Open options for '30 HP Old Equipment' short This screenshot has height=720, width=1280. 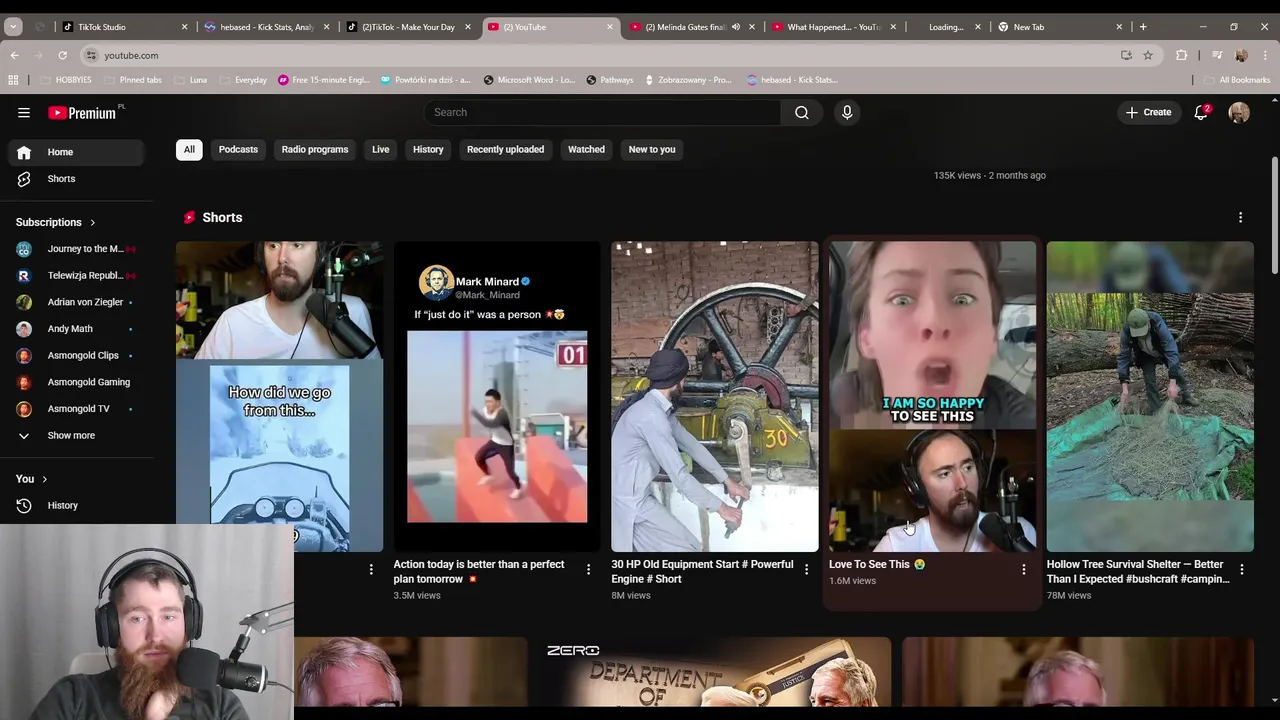click(x=806, y=569)
